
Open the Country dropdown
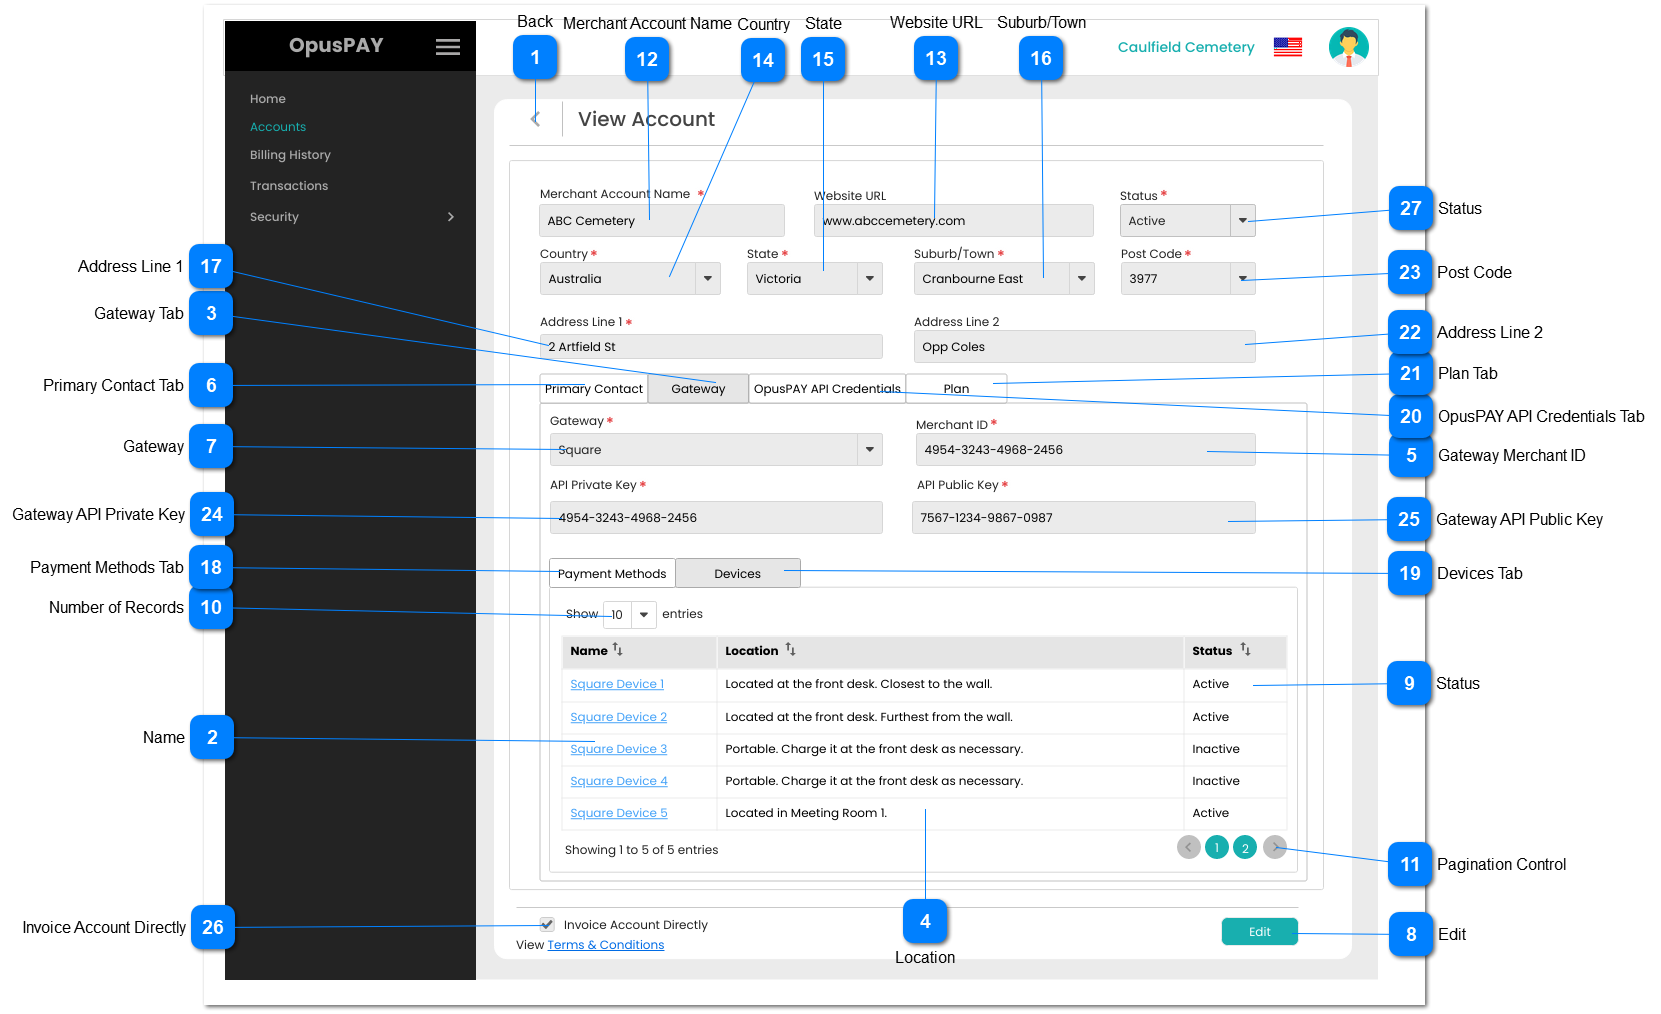pyautogui.click(x=708, y=279)
